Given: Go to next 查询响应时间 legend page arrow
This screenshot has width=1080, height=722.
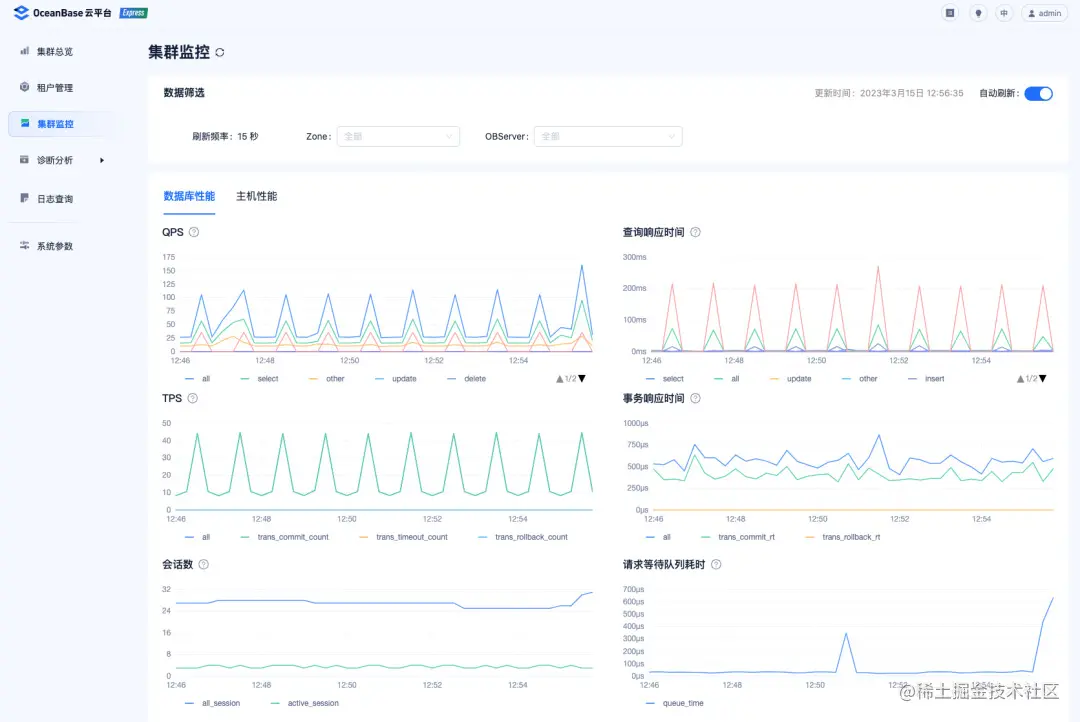Looking at the screenshot, I should [1043, 379].
